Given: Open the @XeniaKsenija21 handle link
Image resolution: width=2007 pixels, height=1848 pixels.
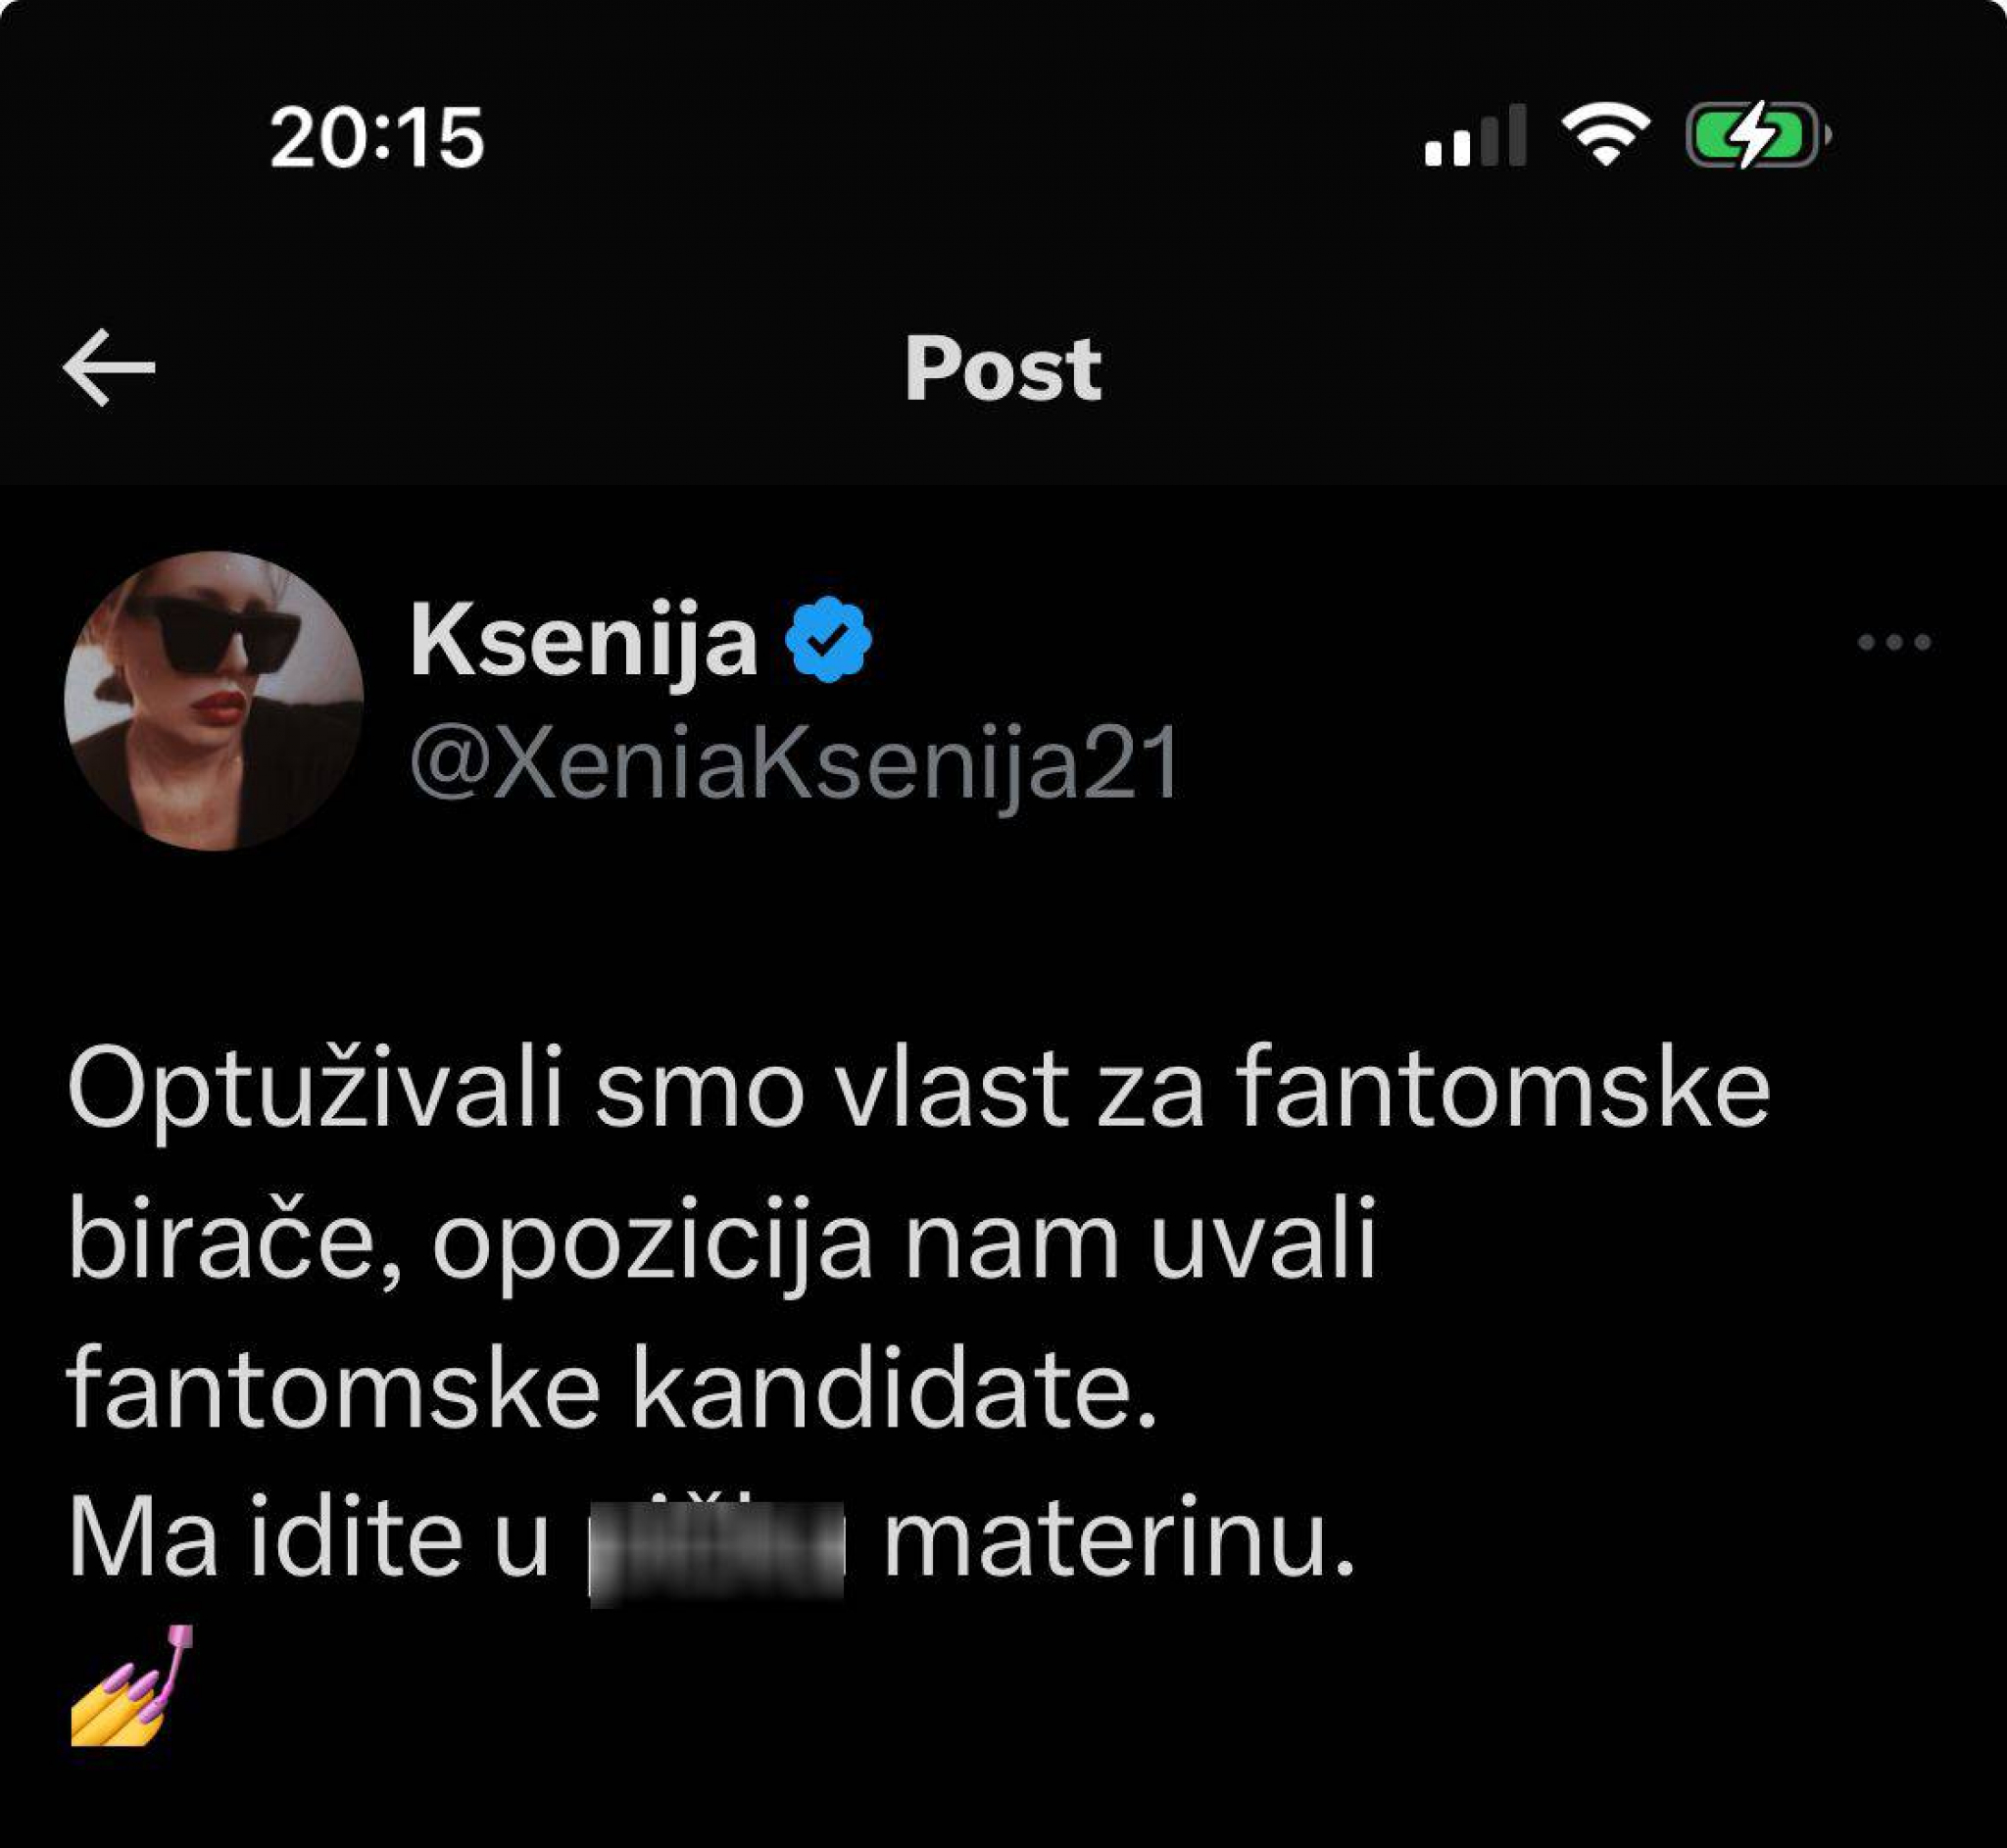Looking at the screenshot, I should click(x=794, y=765).
